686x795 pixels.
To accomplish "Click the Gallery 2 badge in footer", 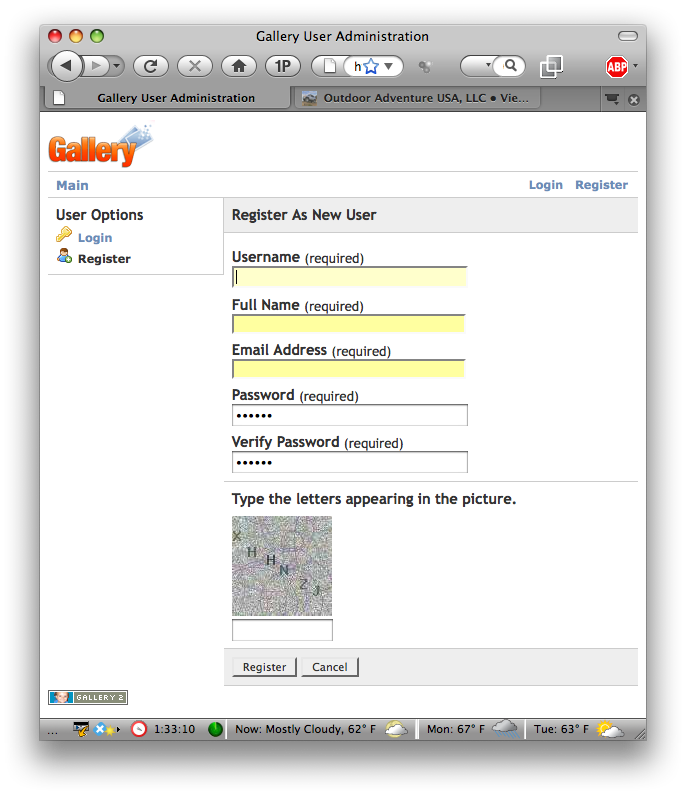I will click(x=88, y=697).
